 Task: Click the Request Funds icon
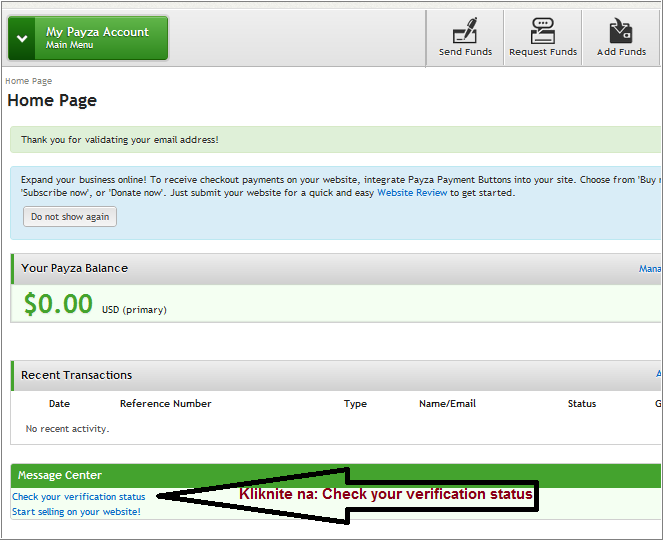[x=543, y=37]
